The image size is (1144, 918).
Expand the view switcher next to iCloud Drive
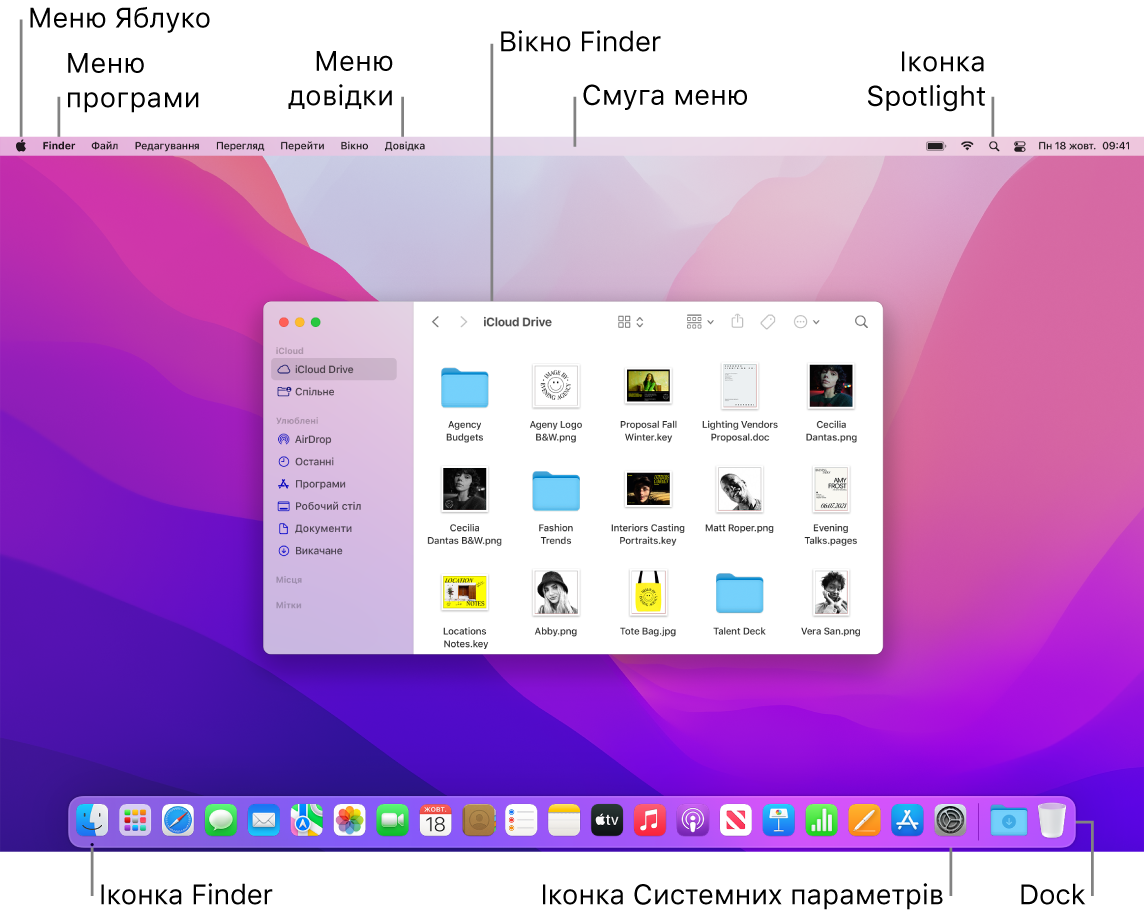(x=630, y=321)
